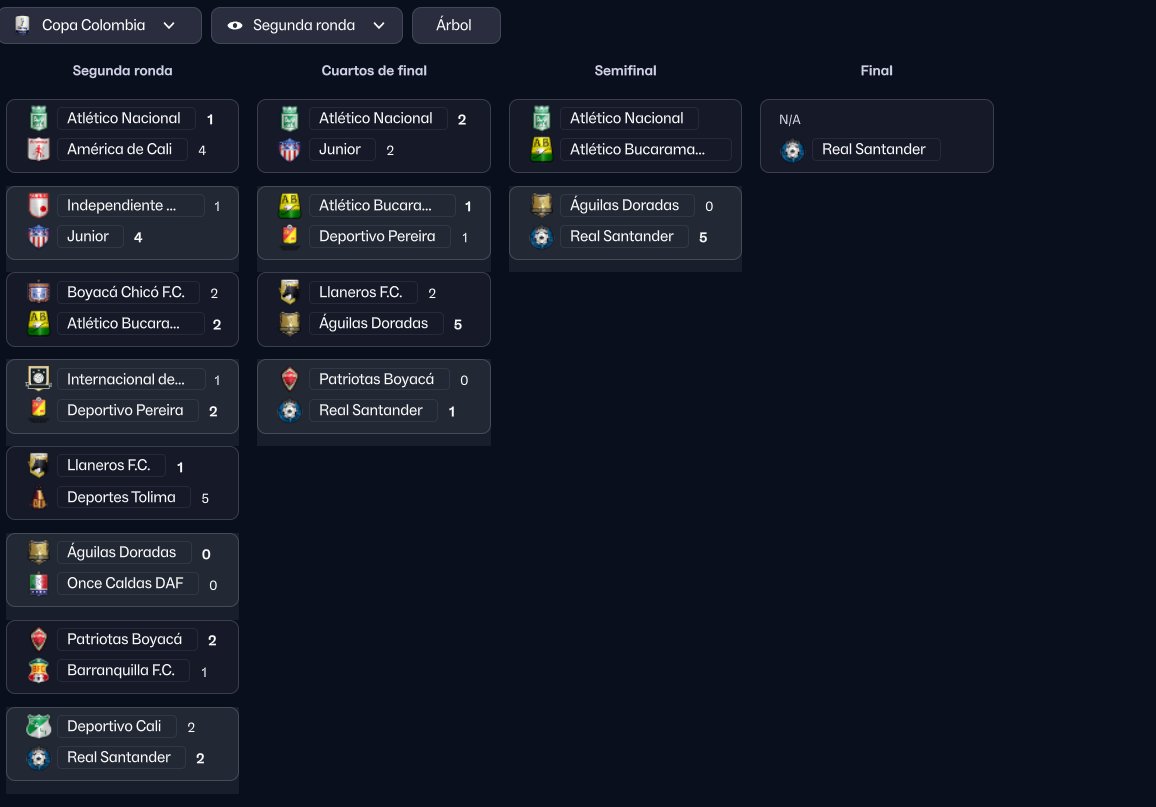Click Atlético Nacional name in Semifinal card

click(x=627, y=118)
